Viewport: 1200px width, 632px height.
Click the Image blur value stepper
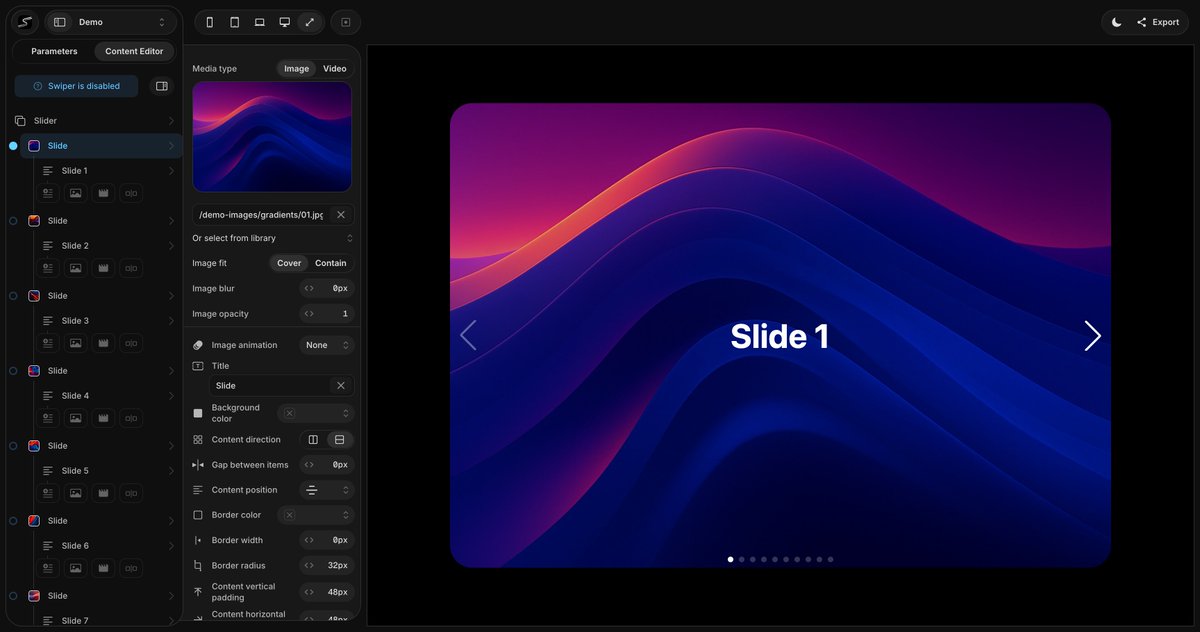(327, 288)
